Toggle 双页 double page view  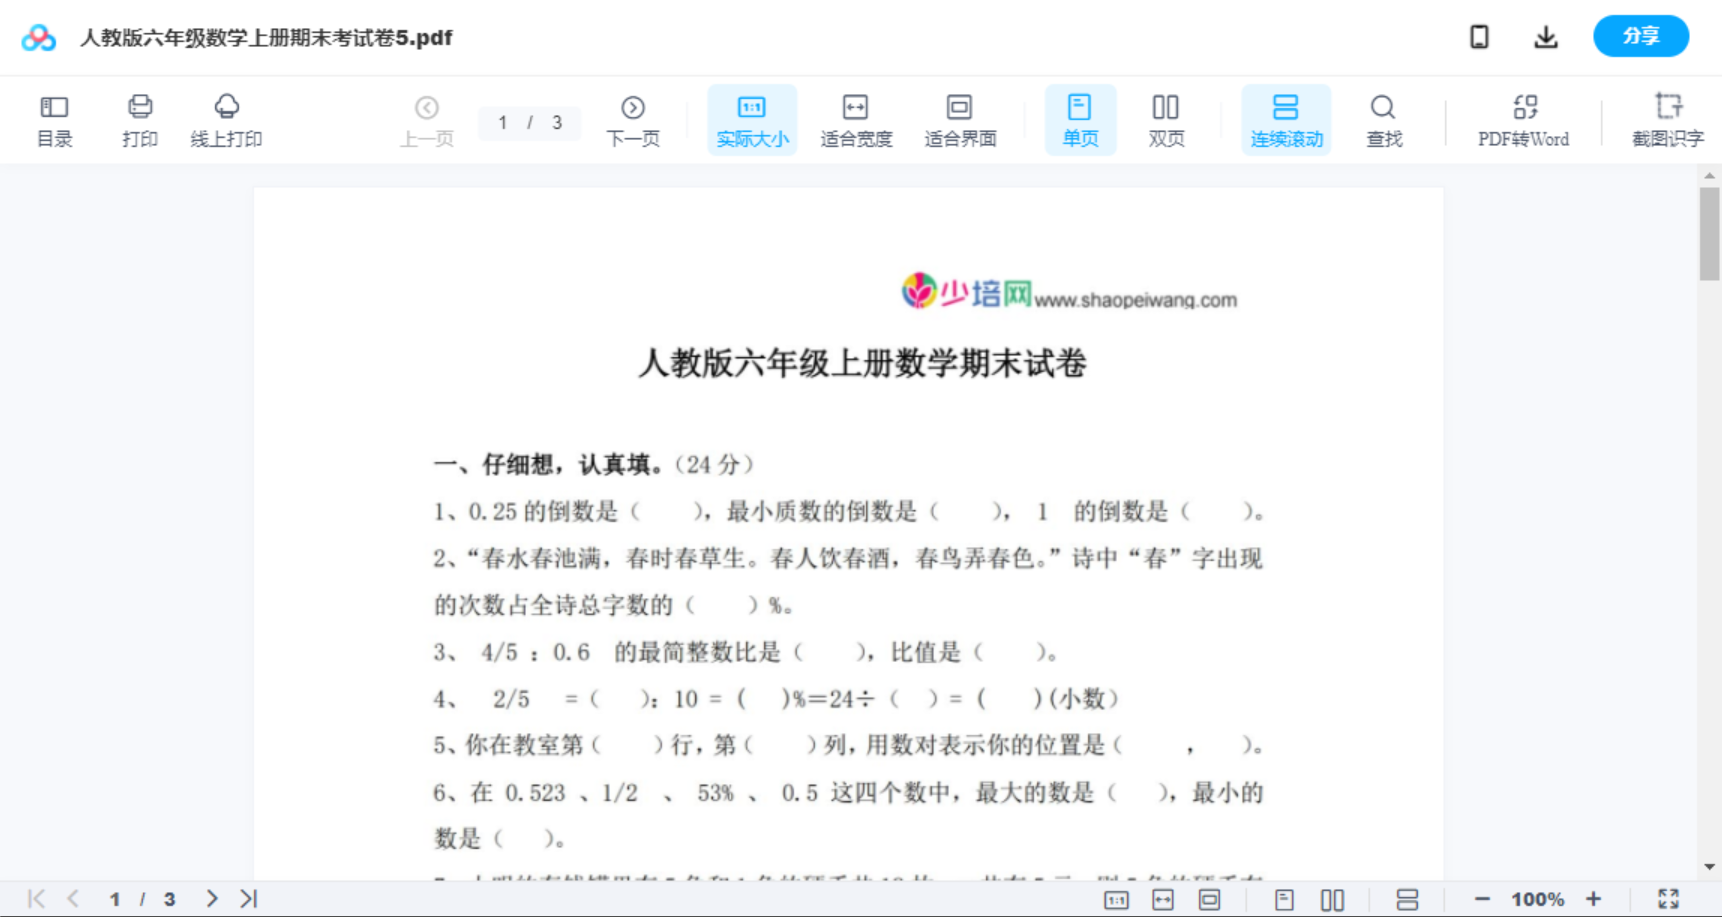[x=1165, y=119]
